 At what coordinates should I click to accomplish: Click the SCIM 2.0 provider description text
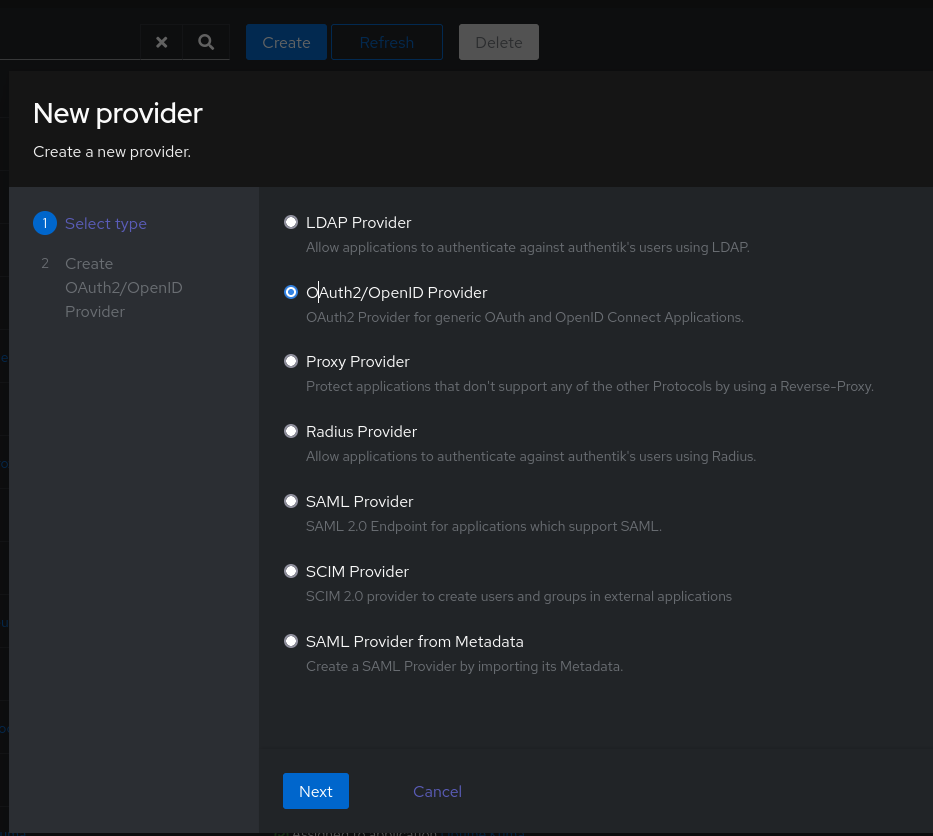point(519,596)
